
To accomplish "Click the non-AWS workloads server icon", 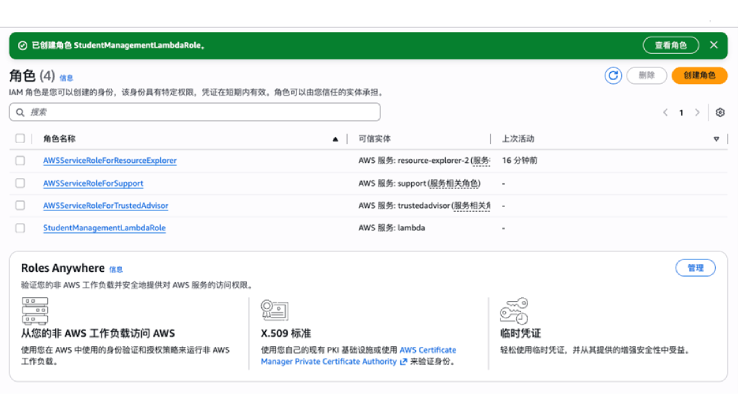I will (x=34, y=310).
